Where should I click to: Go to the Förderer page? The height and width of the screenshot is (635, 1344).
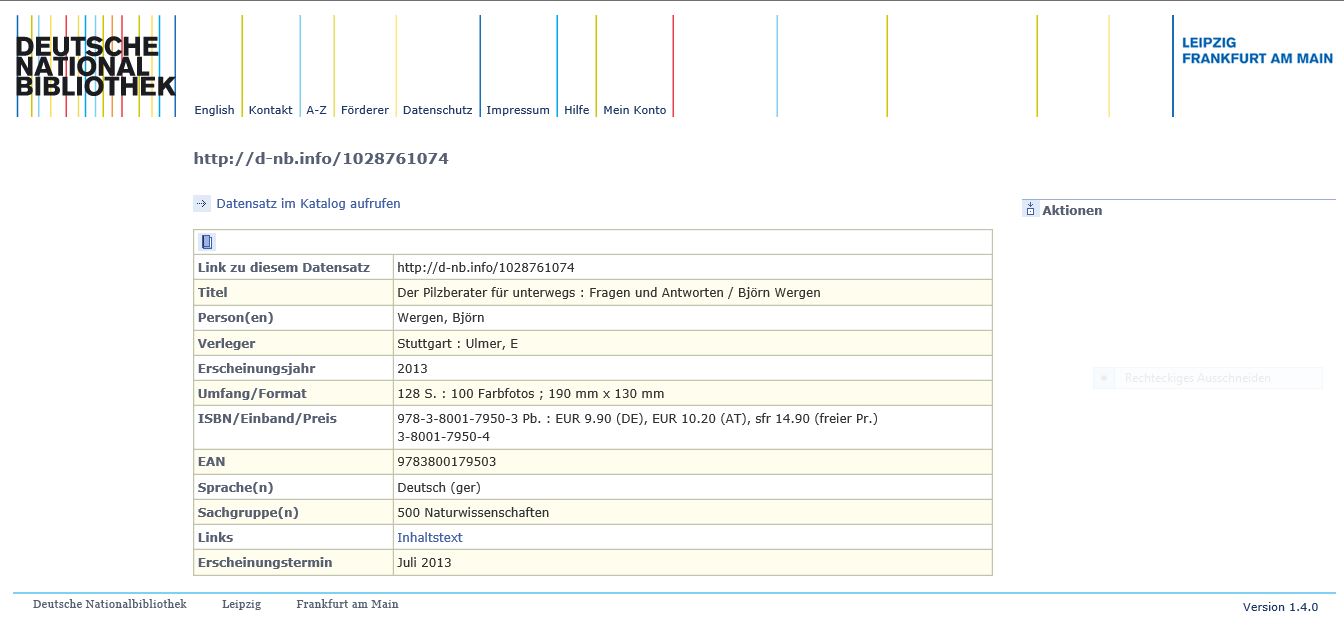pyautogui.click(x=364, y=110)
